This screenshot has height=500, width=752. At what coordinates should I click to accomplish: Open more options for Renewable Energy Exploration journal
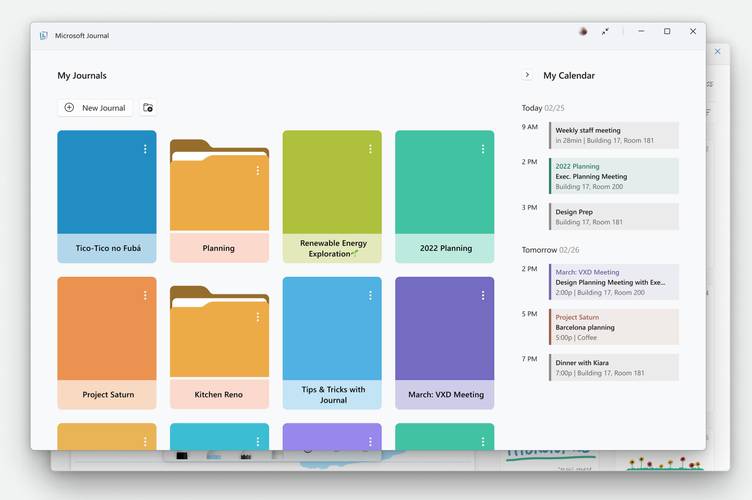click(370, 149)
